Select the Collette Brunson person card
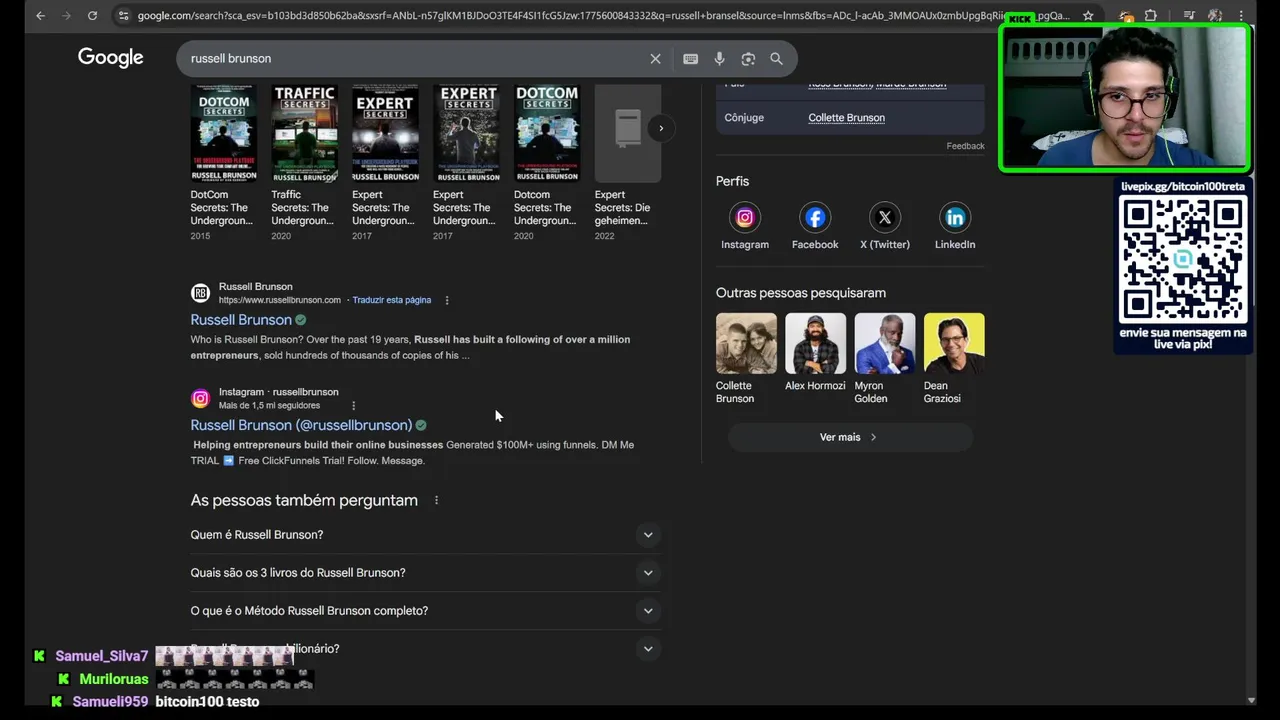The image size is (1280, 720). (745, 358)
